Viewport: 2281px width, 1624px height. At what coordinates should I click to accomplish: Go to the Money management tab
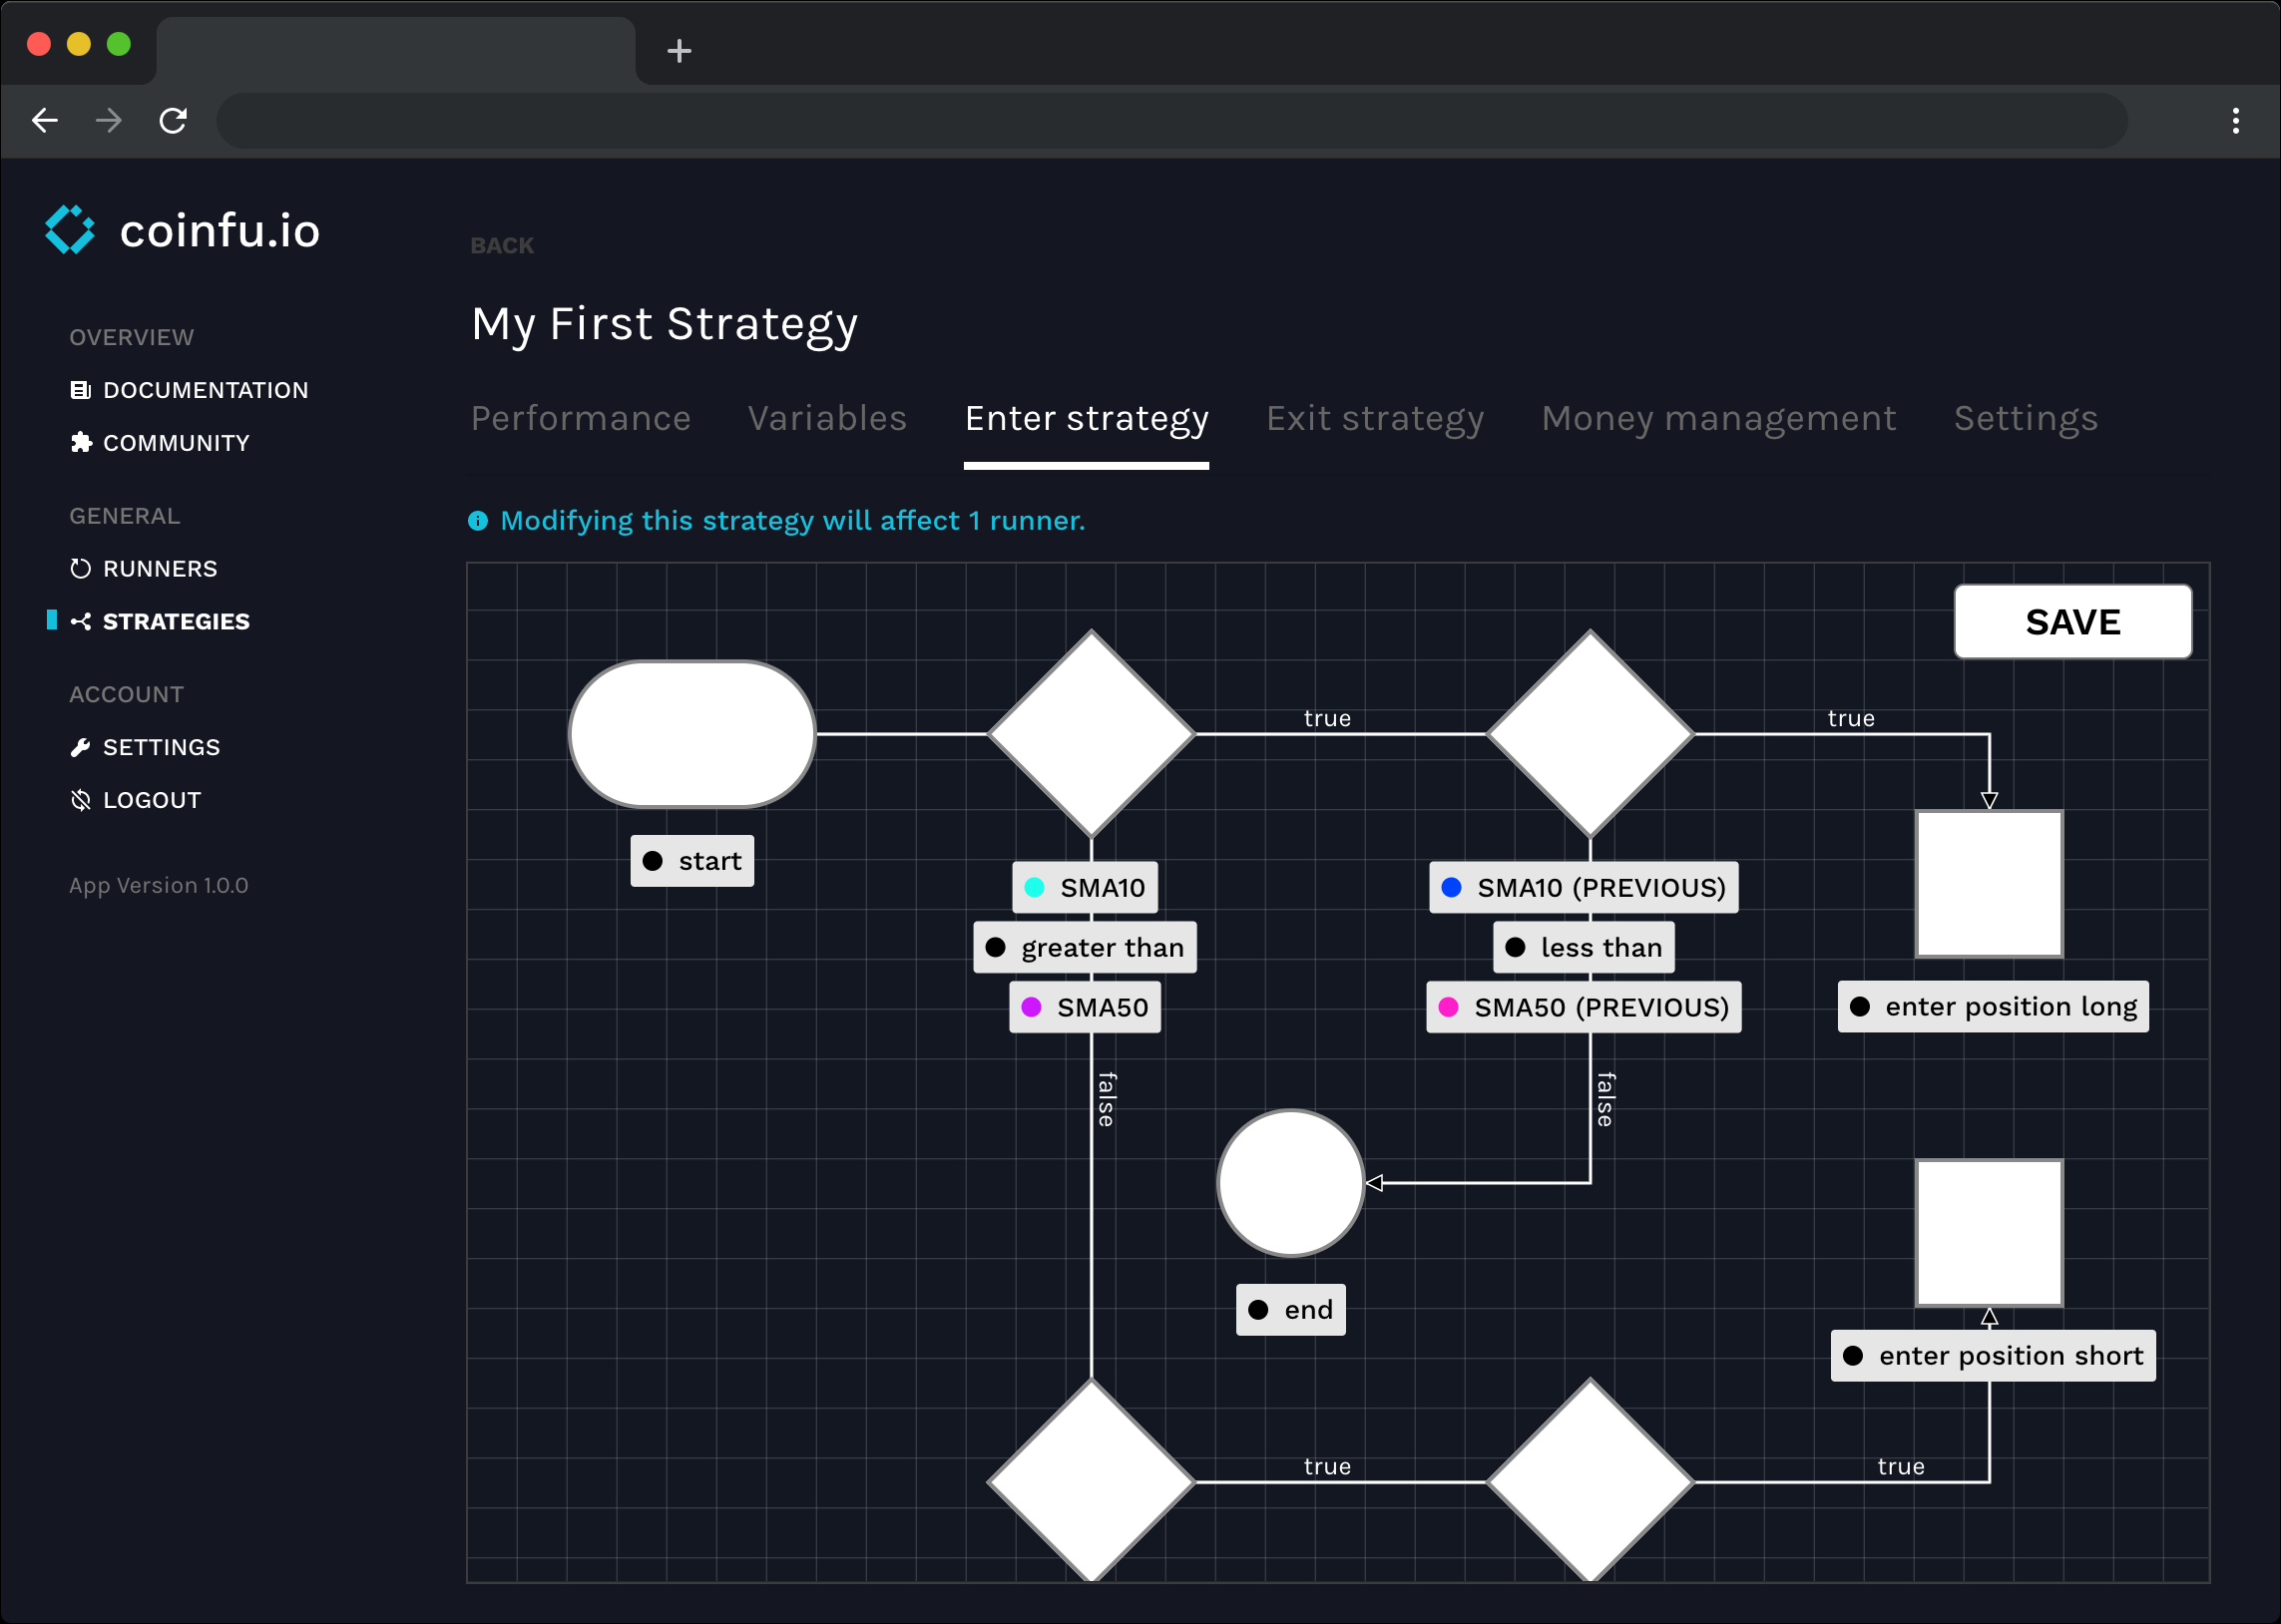coord(1718,418)
